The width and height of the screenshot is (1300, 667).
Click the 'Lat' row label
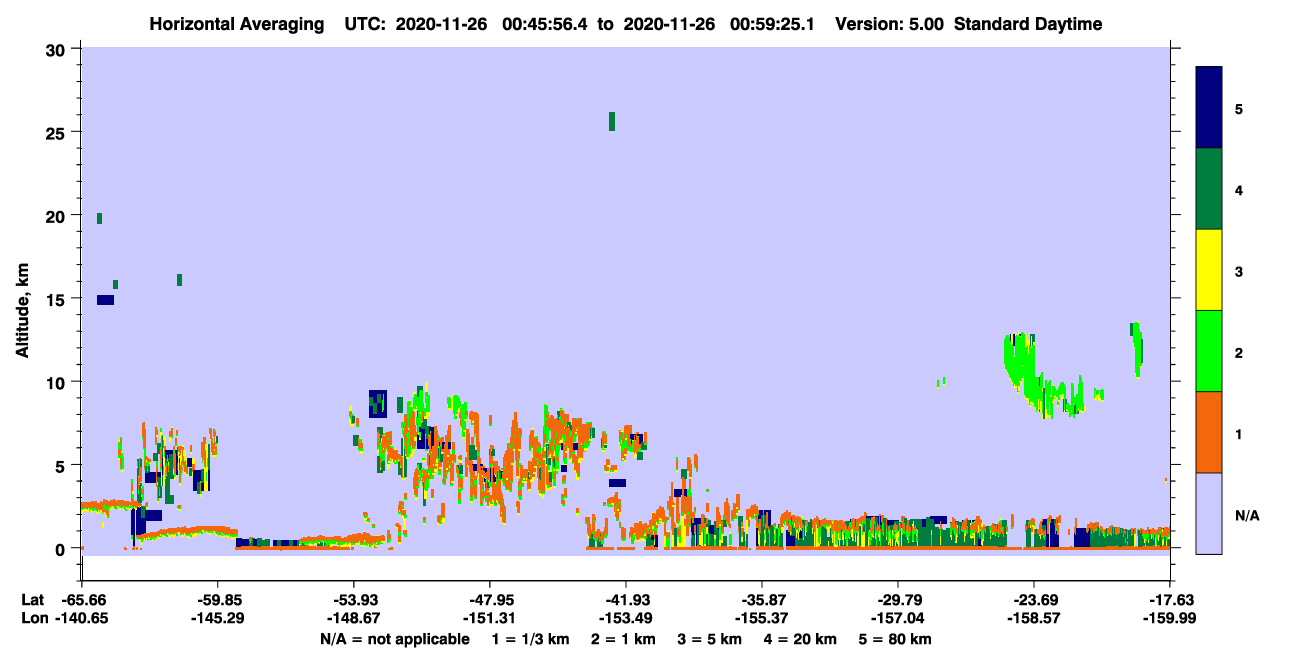[33, 600]
